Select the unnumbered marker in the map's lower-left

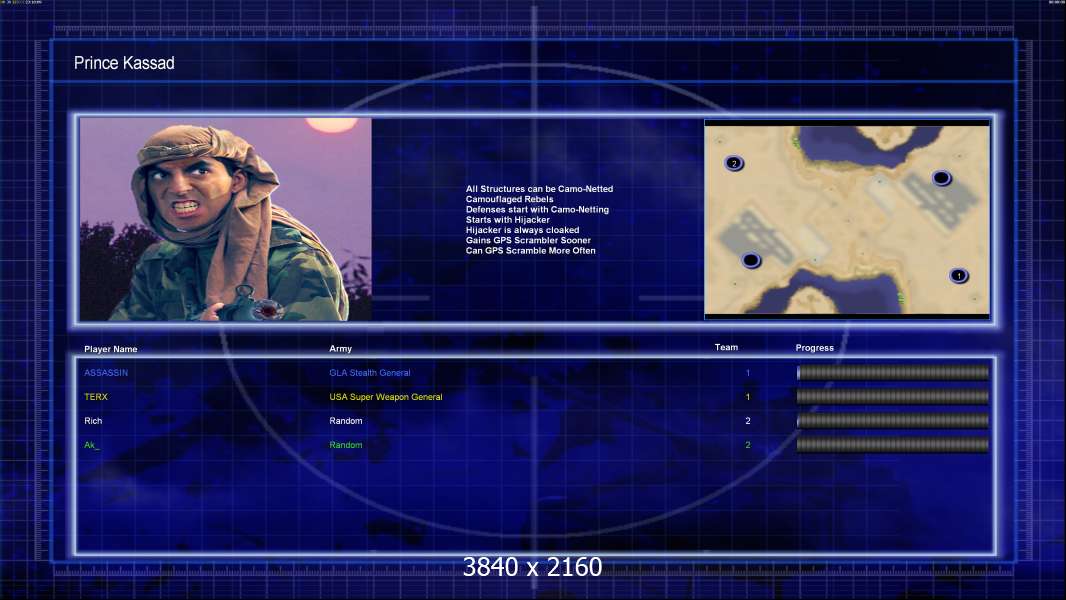(x=751, y=260)
